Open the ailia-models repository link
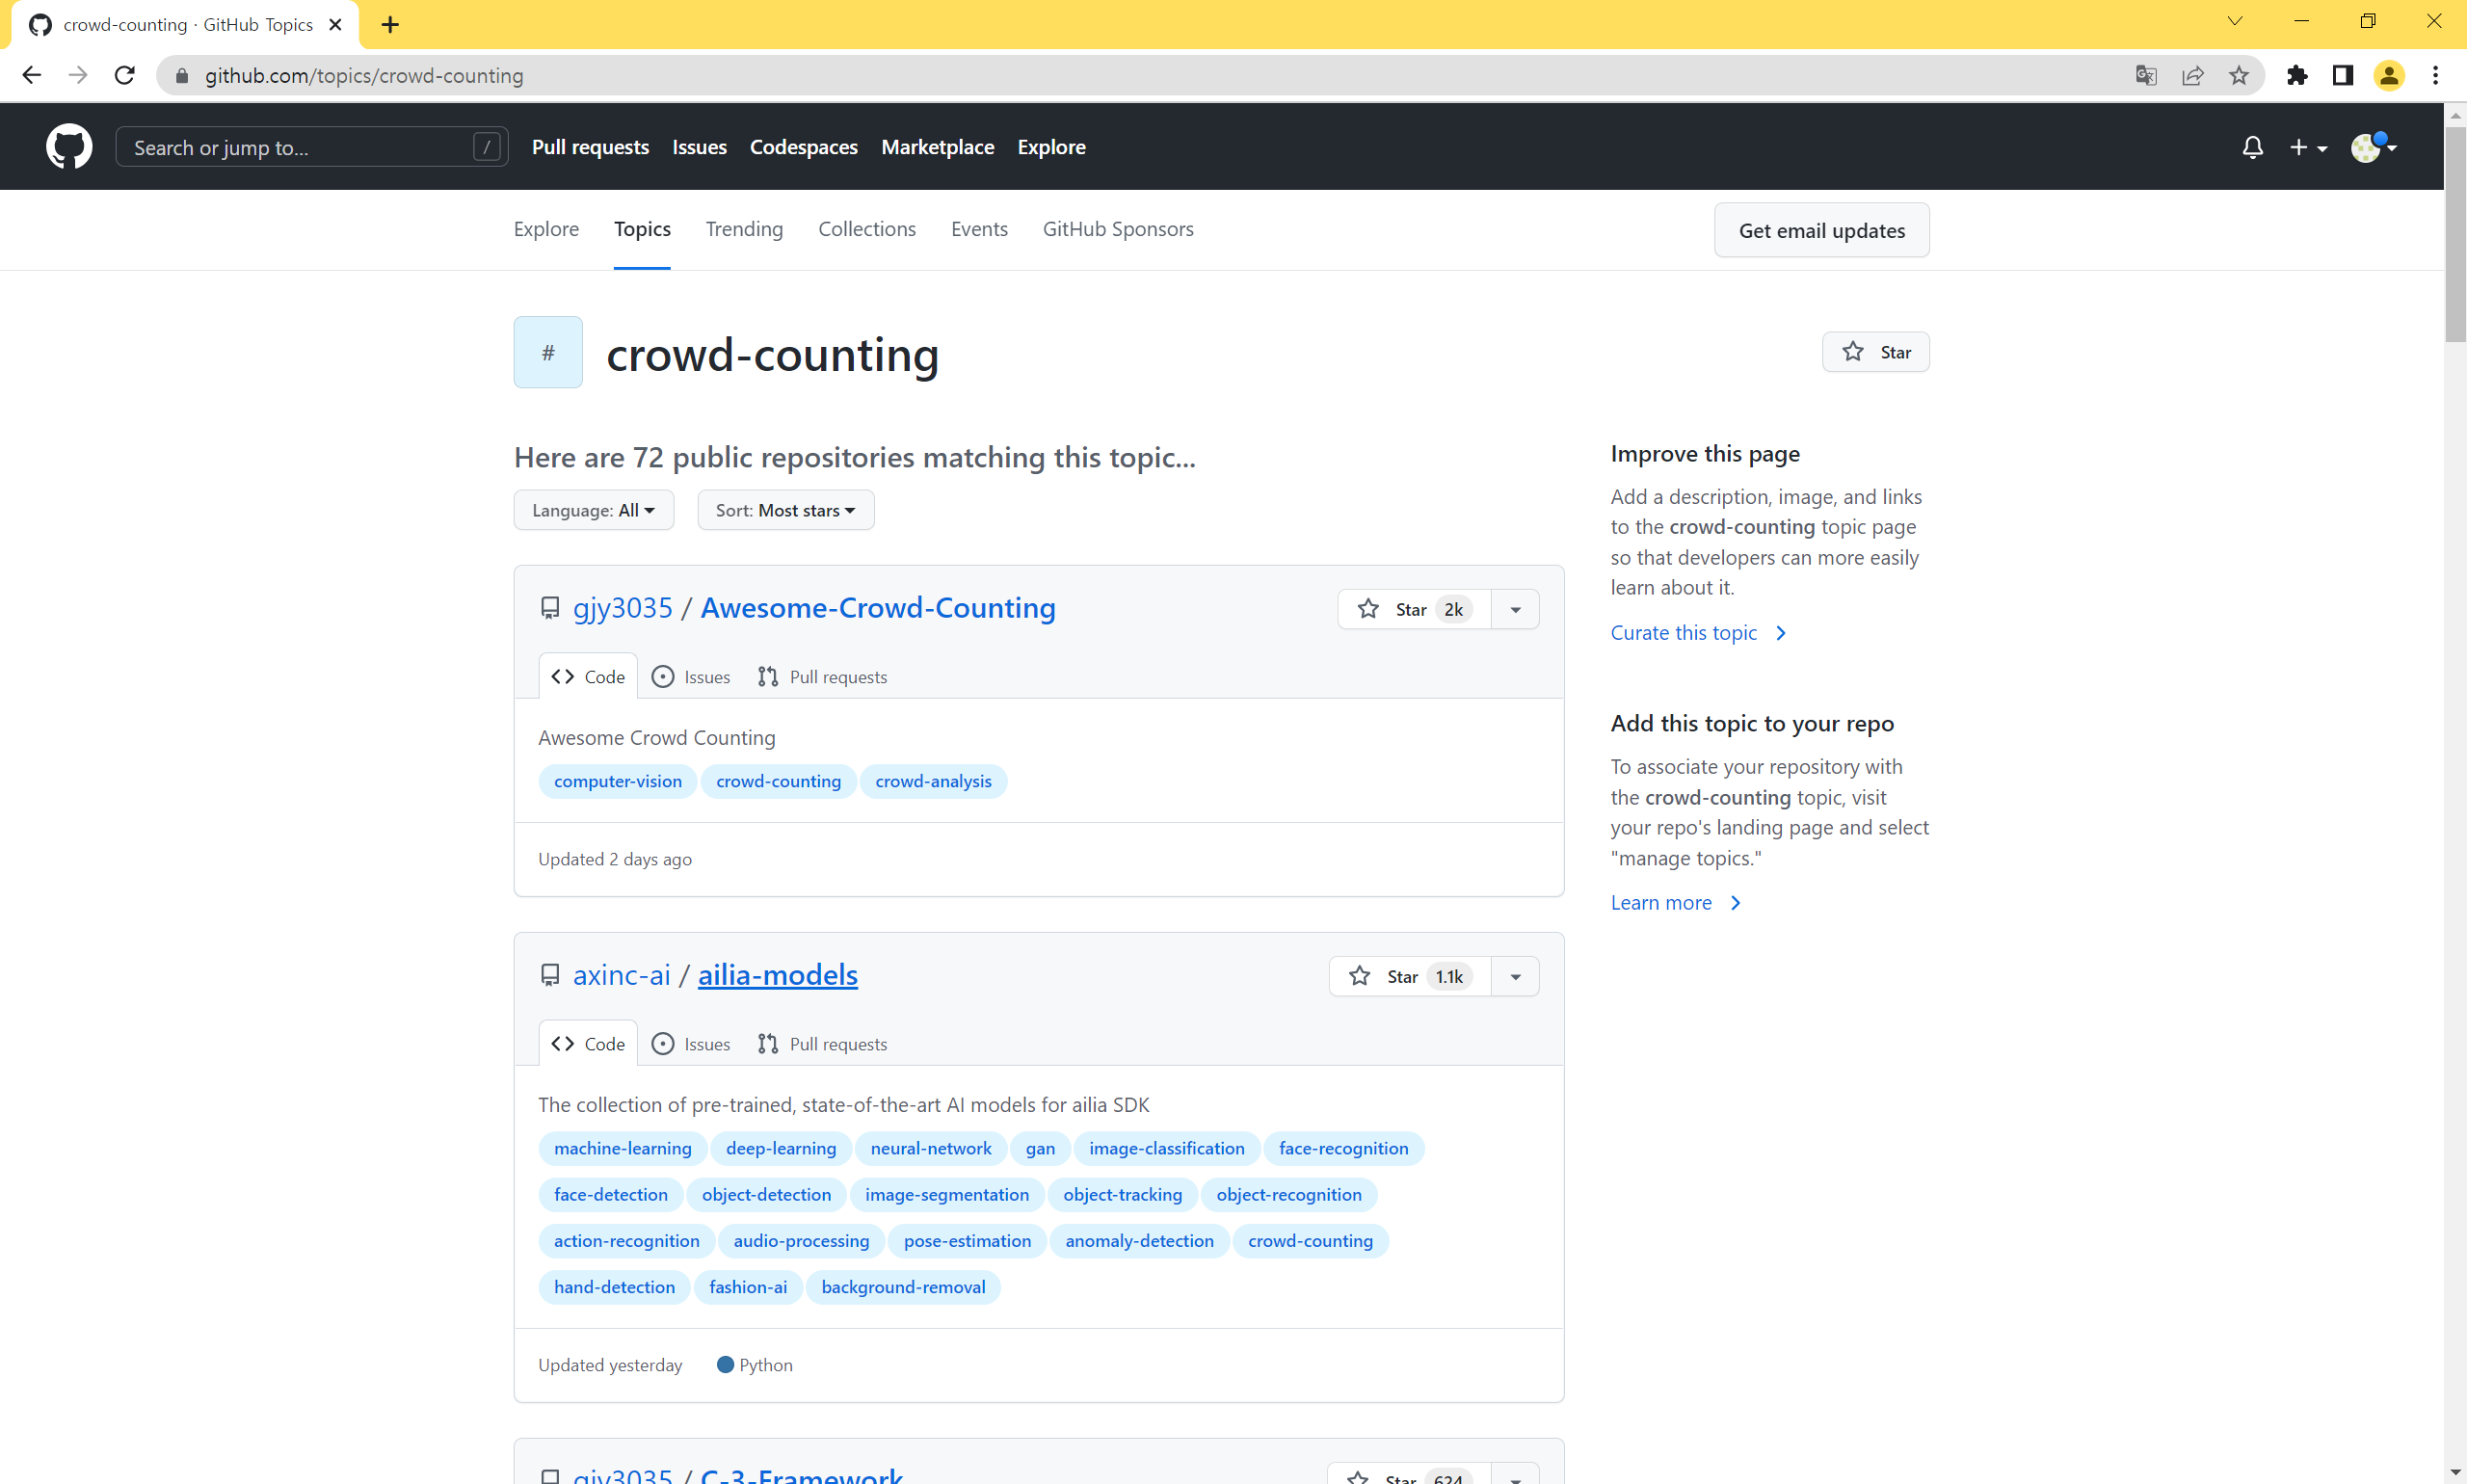The height and width of the screenshot is (1484, 2467). click(778, 975)
